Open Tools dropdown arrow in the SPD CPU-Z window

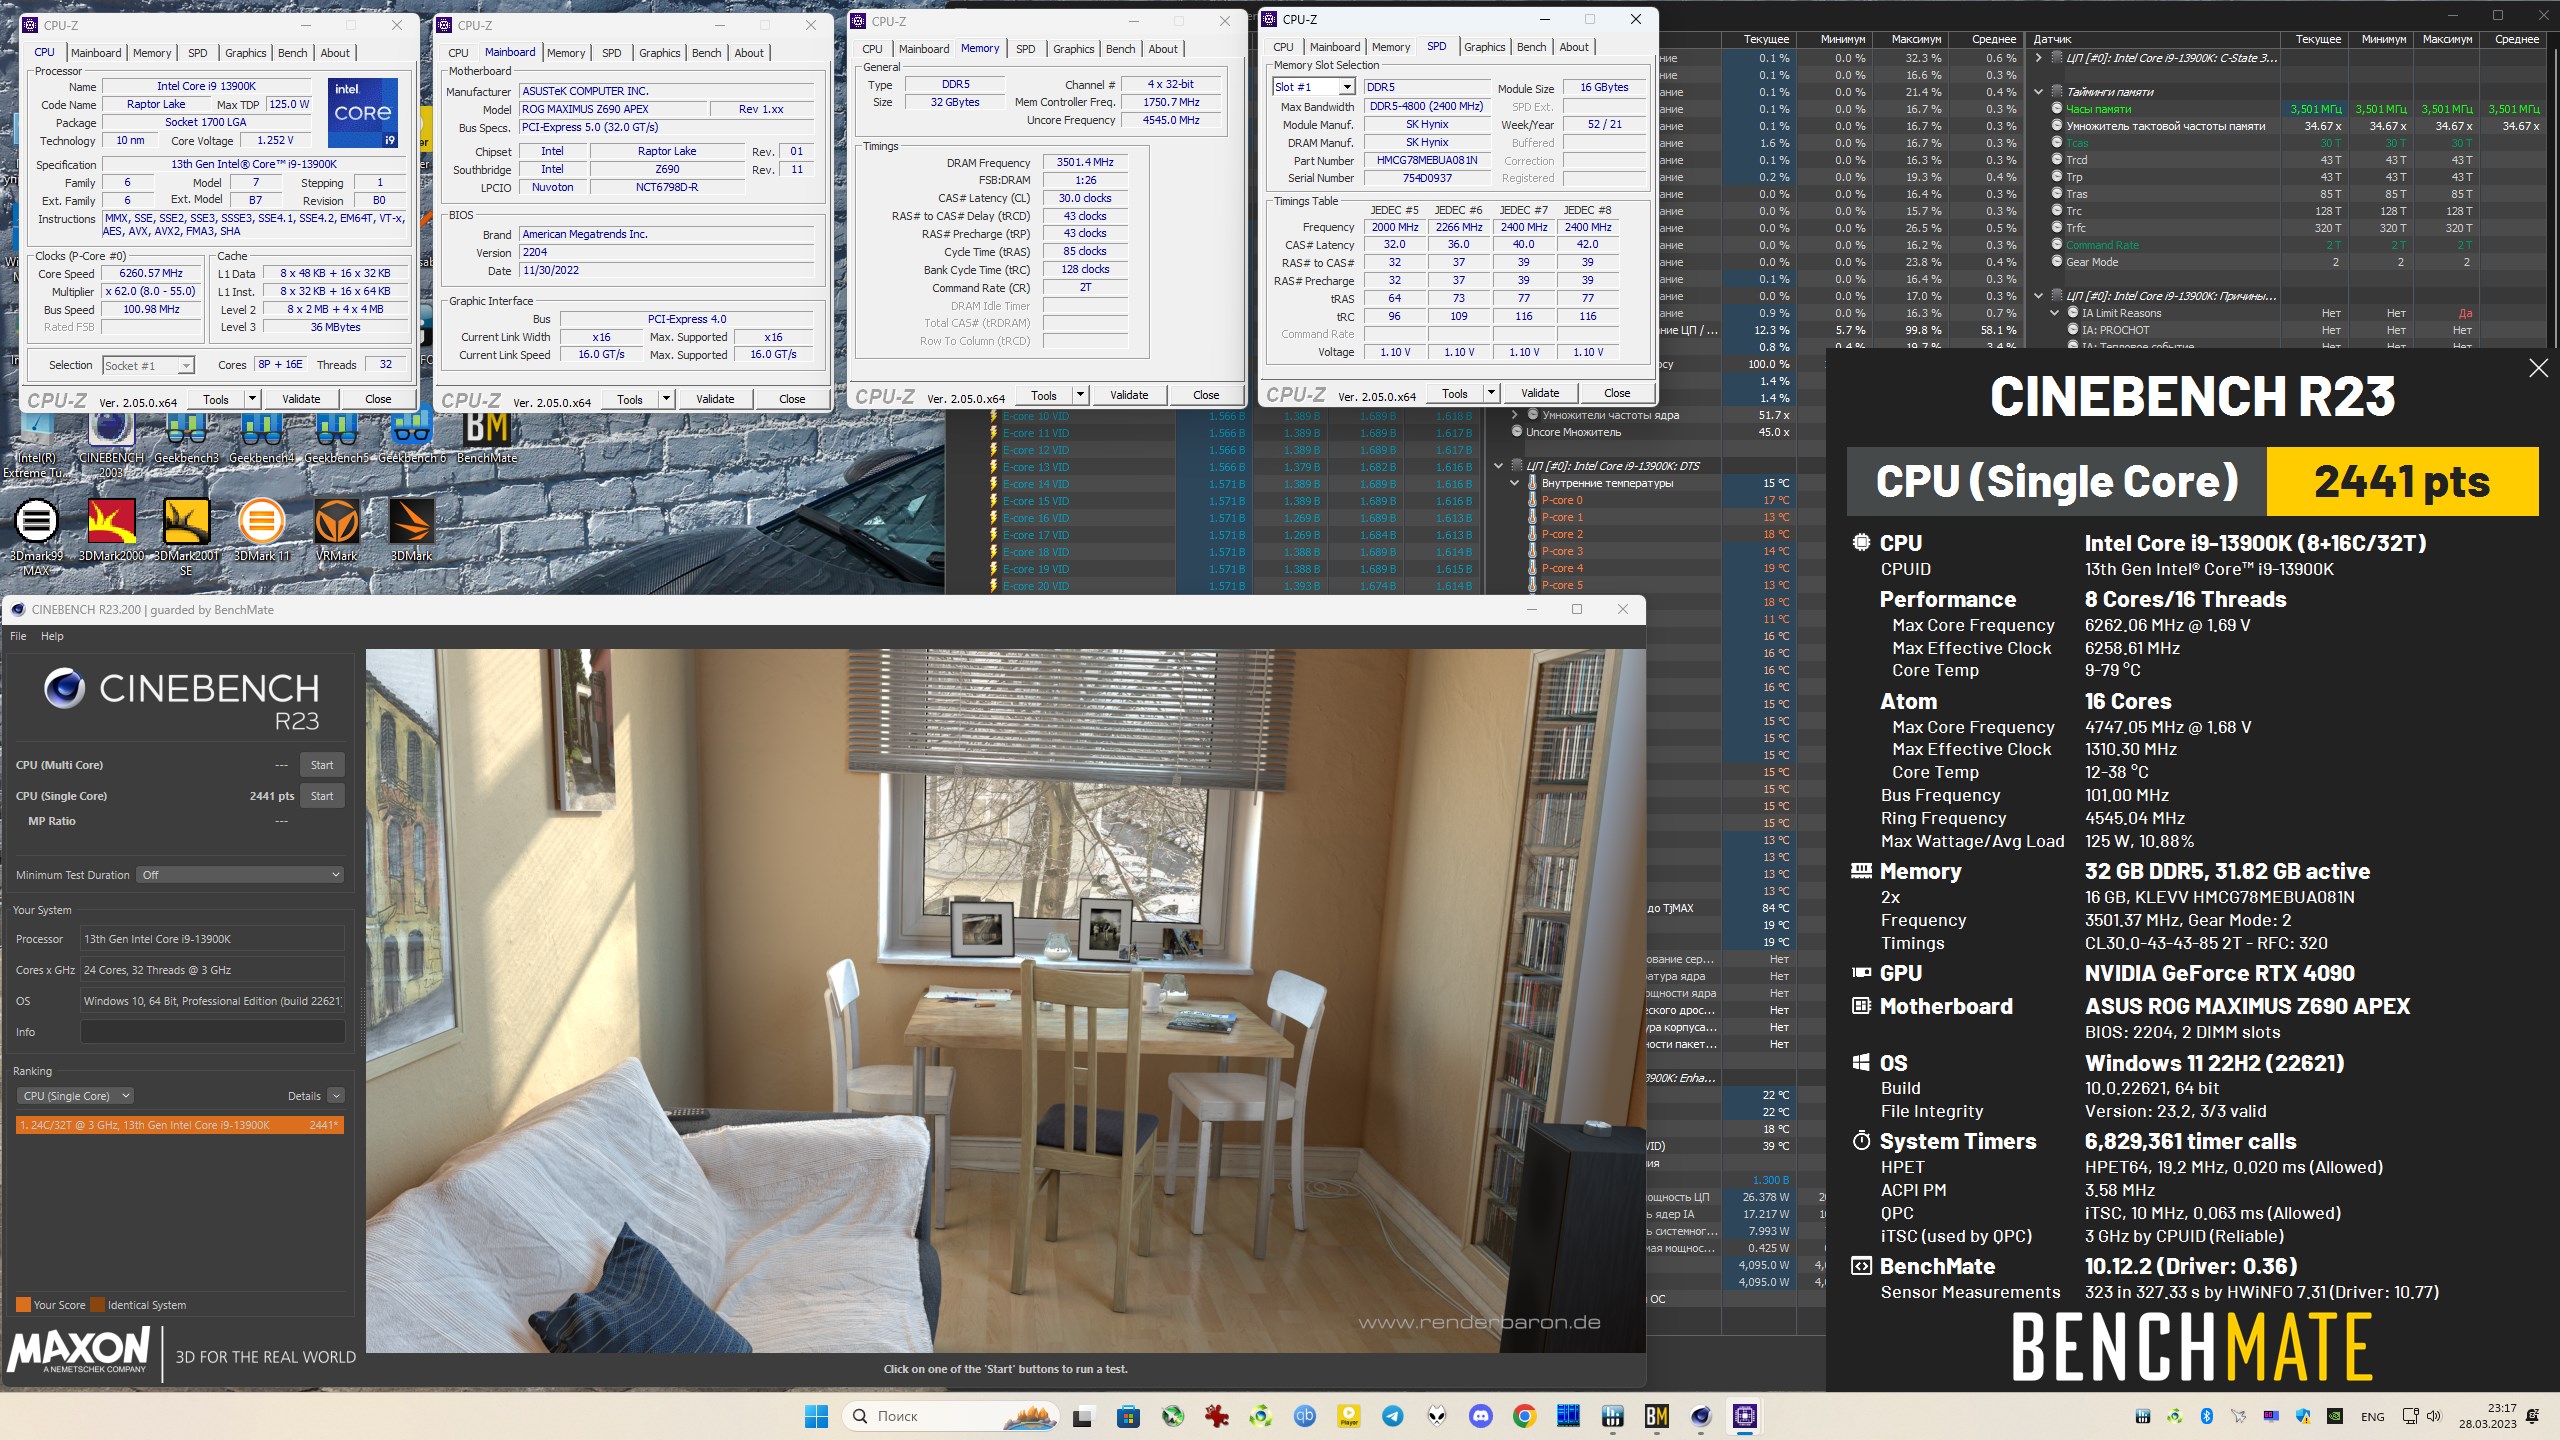click(1491, 393)
